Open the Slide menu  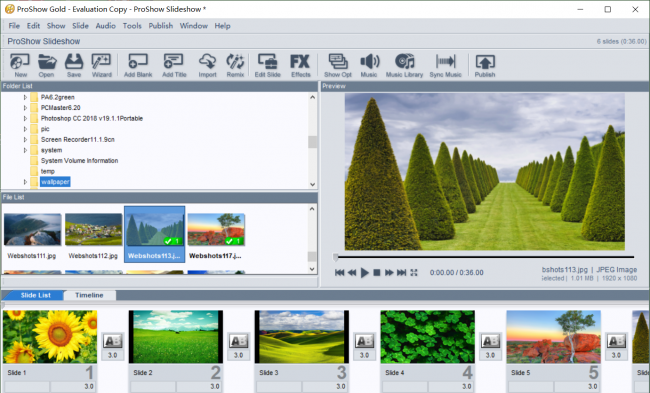pos(80,26)
